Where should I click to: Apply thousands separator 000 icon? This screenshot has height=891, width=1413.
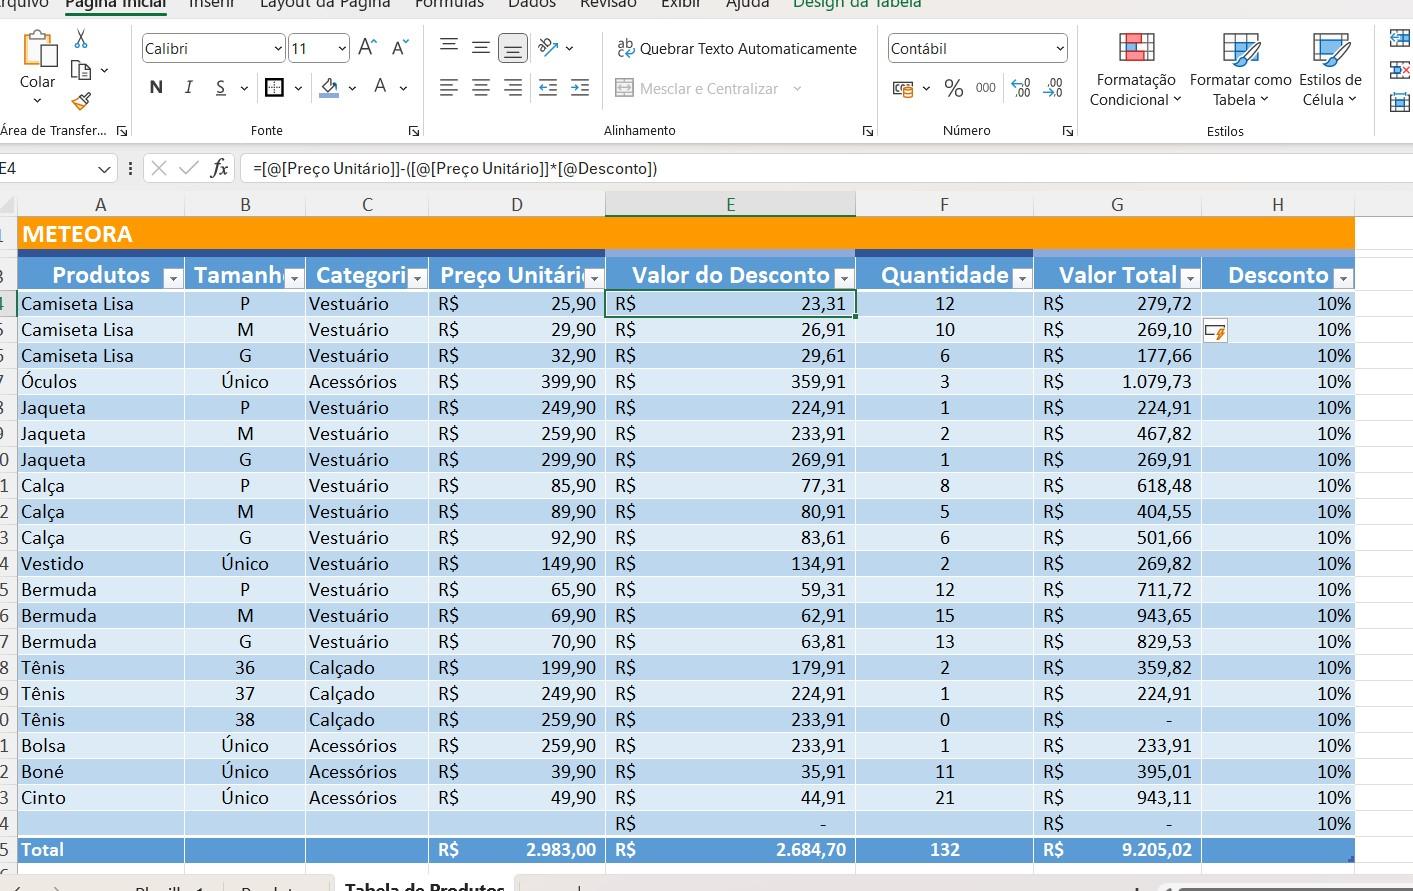tap(986, 88)
